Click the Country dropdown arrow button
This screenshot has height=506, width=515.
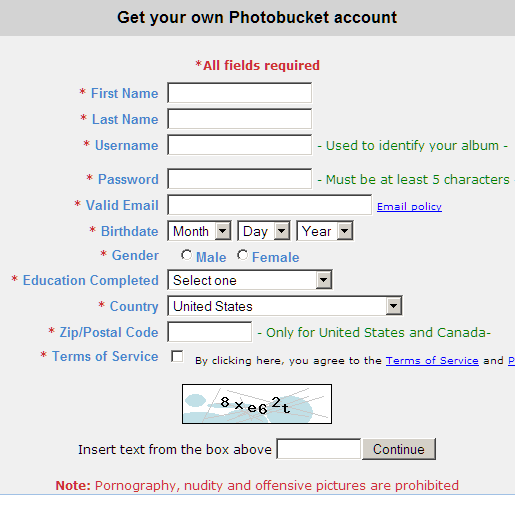tap(393, 306)
